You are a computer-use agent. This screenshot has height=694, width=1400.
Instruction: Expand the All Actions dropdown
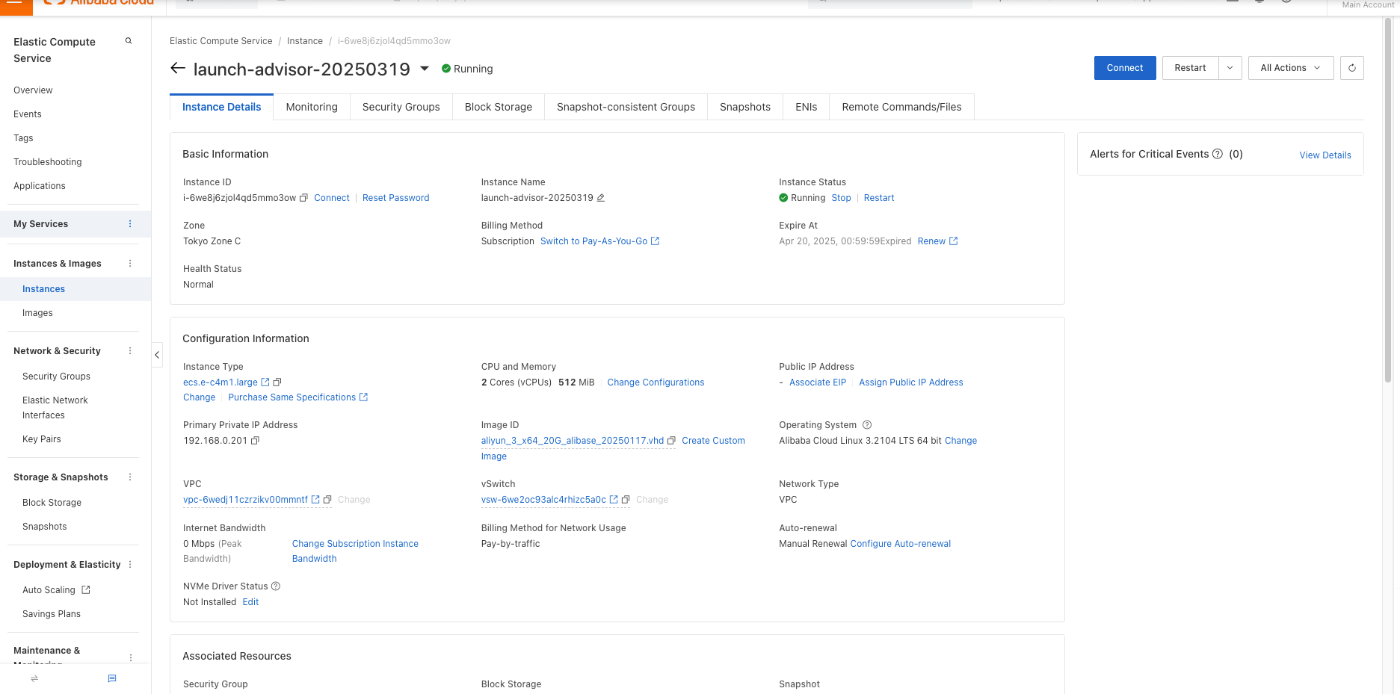1291,68
